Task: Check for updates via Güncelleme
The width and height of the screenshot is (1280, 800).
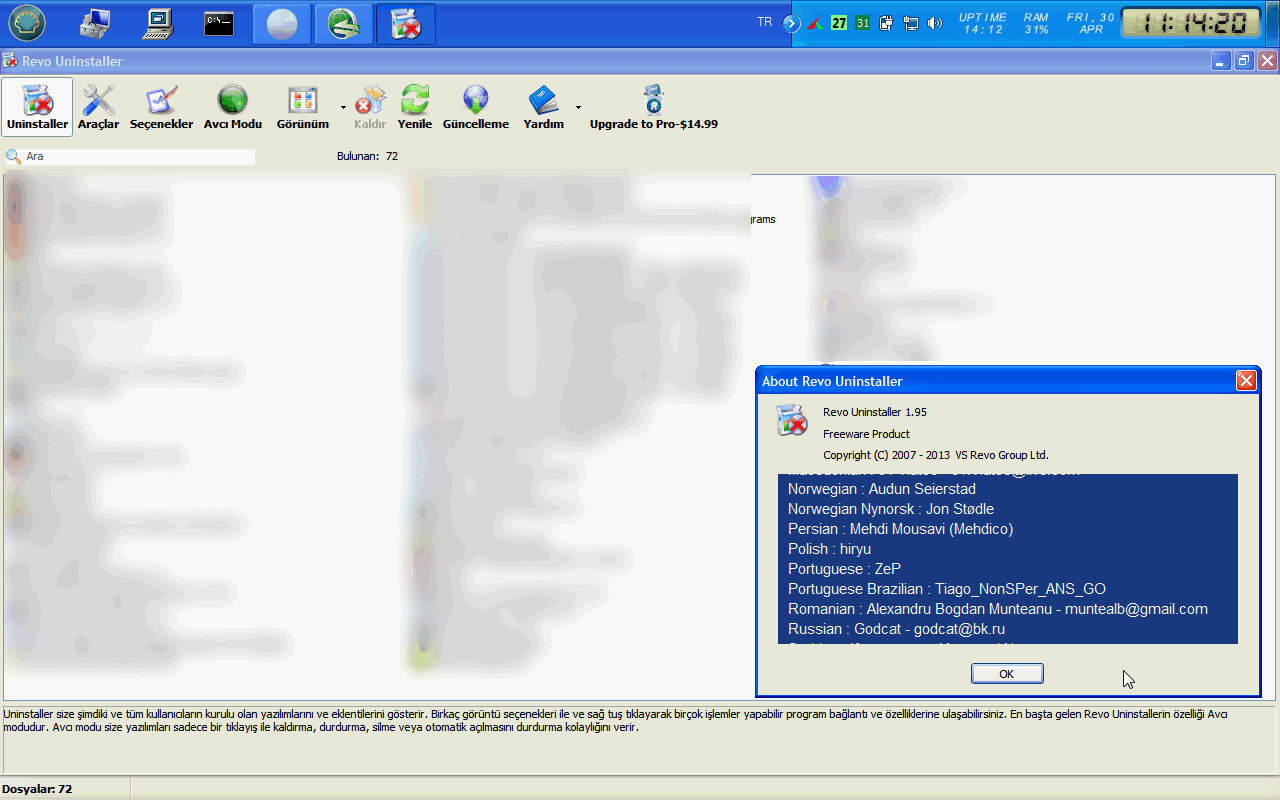Action: pos(476,107)
